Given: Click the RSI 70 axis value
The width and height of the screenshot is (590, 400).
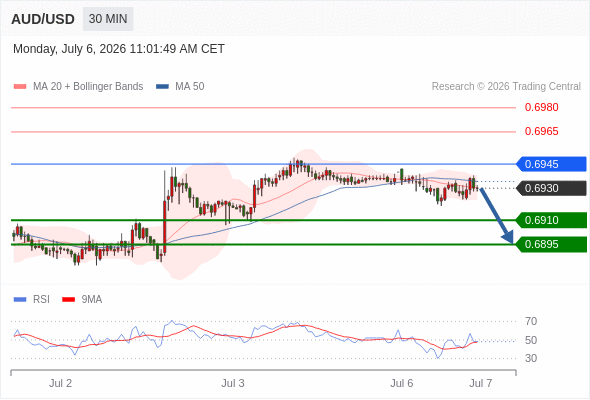Looking at the screenshot, I should click(531, 321).
